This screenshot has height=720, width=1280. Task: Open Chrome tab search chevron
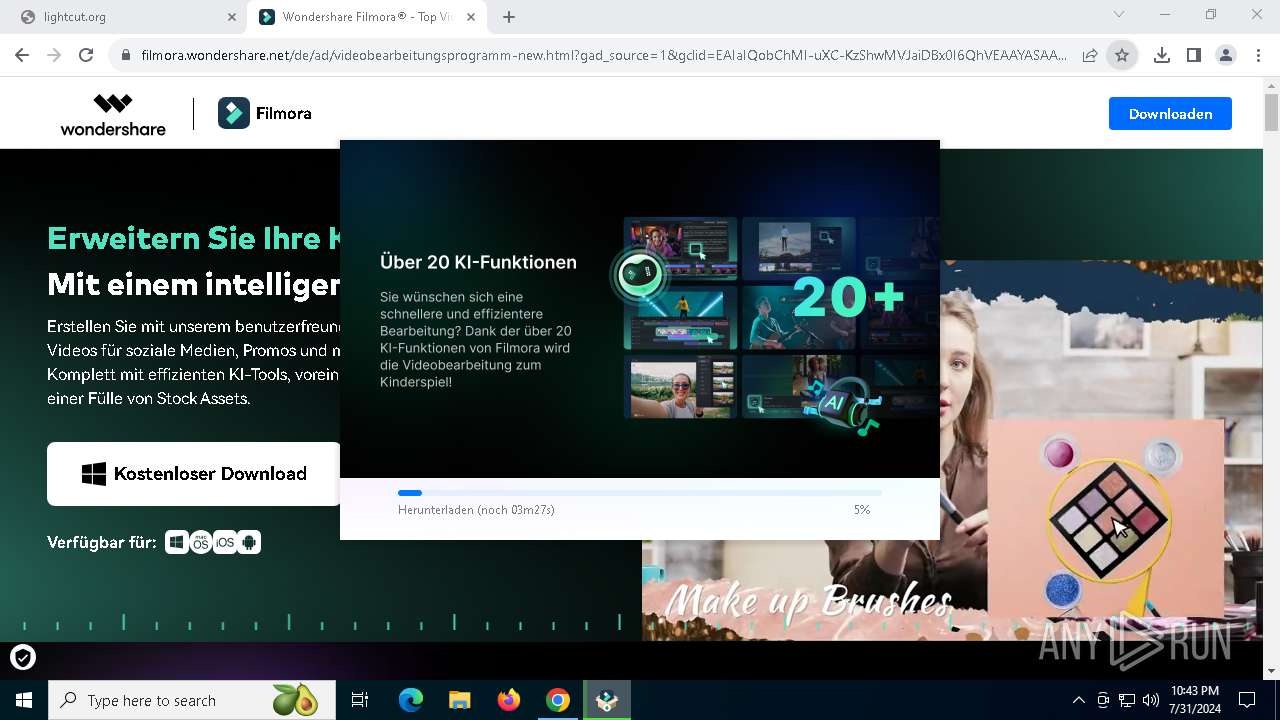click(1119, 15)
